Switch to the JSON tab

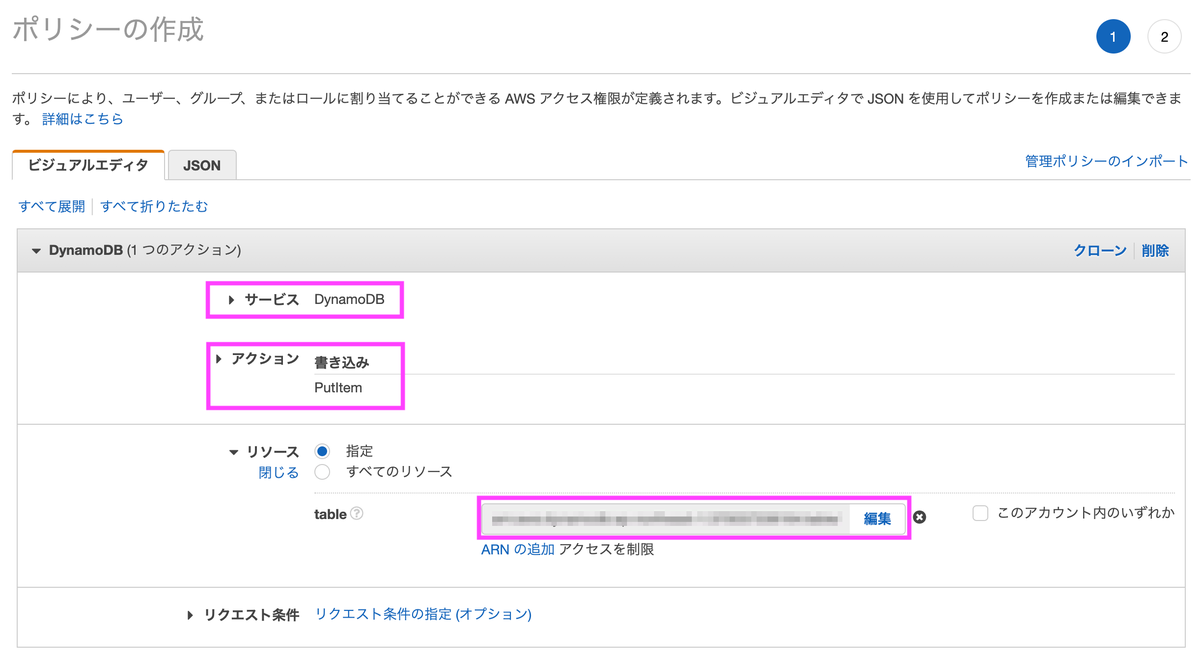202,164
